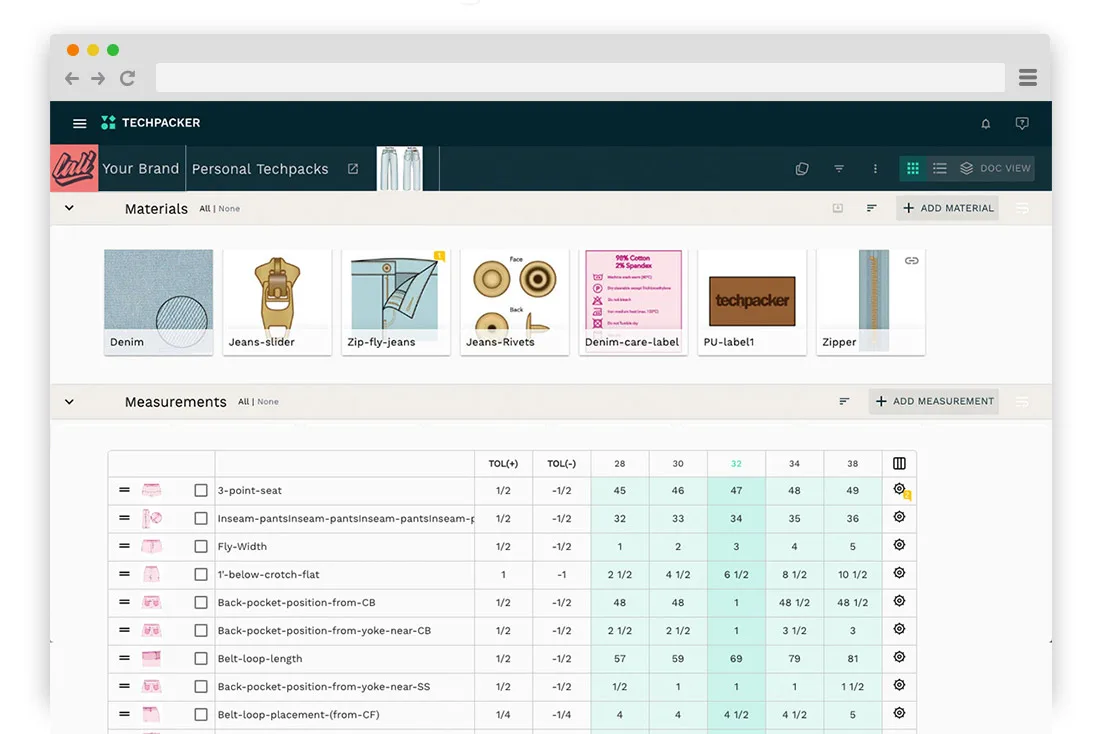Image resolution: width=1100 pixels, height=734 pixels.
Task: Open settings gear for 3-point-seat row
Action: tap(899, 490)
